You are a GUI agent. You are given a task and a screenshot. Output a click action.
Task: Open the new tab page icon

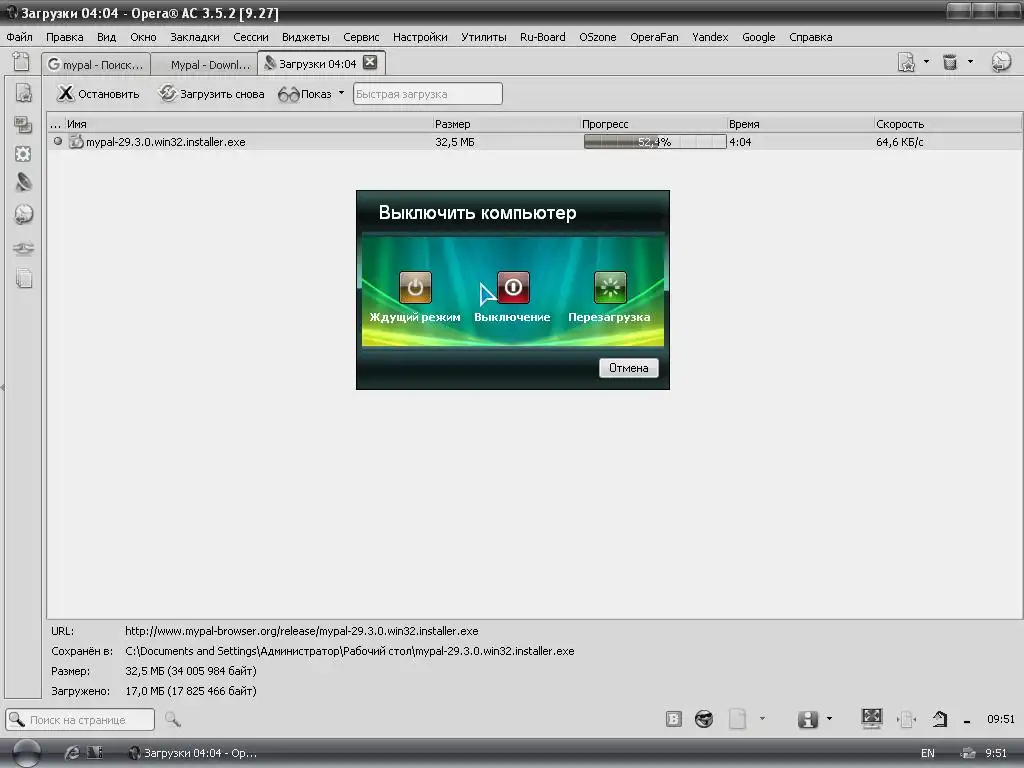(x=21, y=61)
